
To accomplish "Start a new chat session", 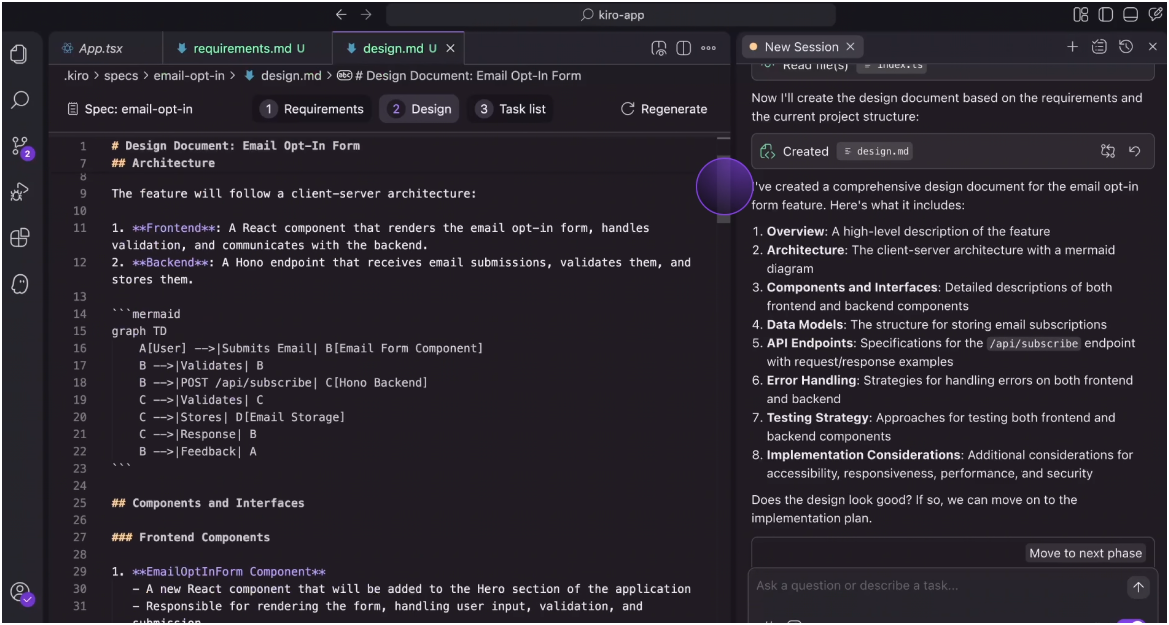I will (x=1072, y=47).
